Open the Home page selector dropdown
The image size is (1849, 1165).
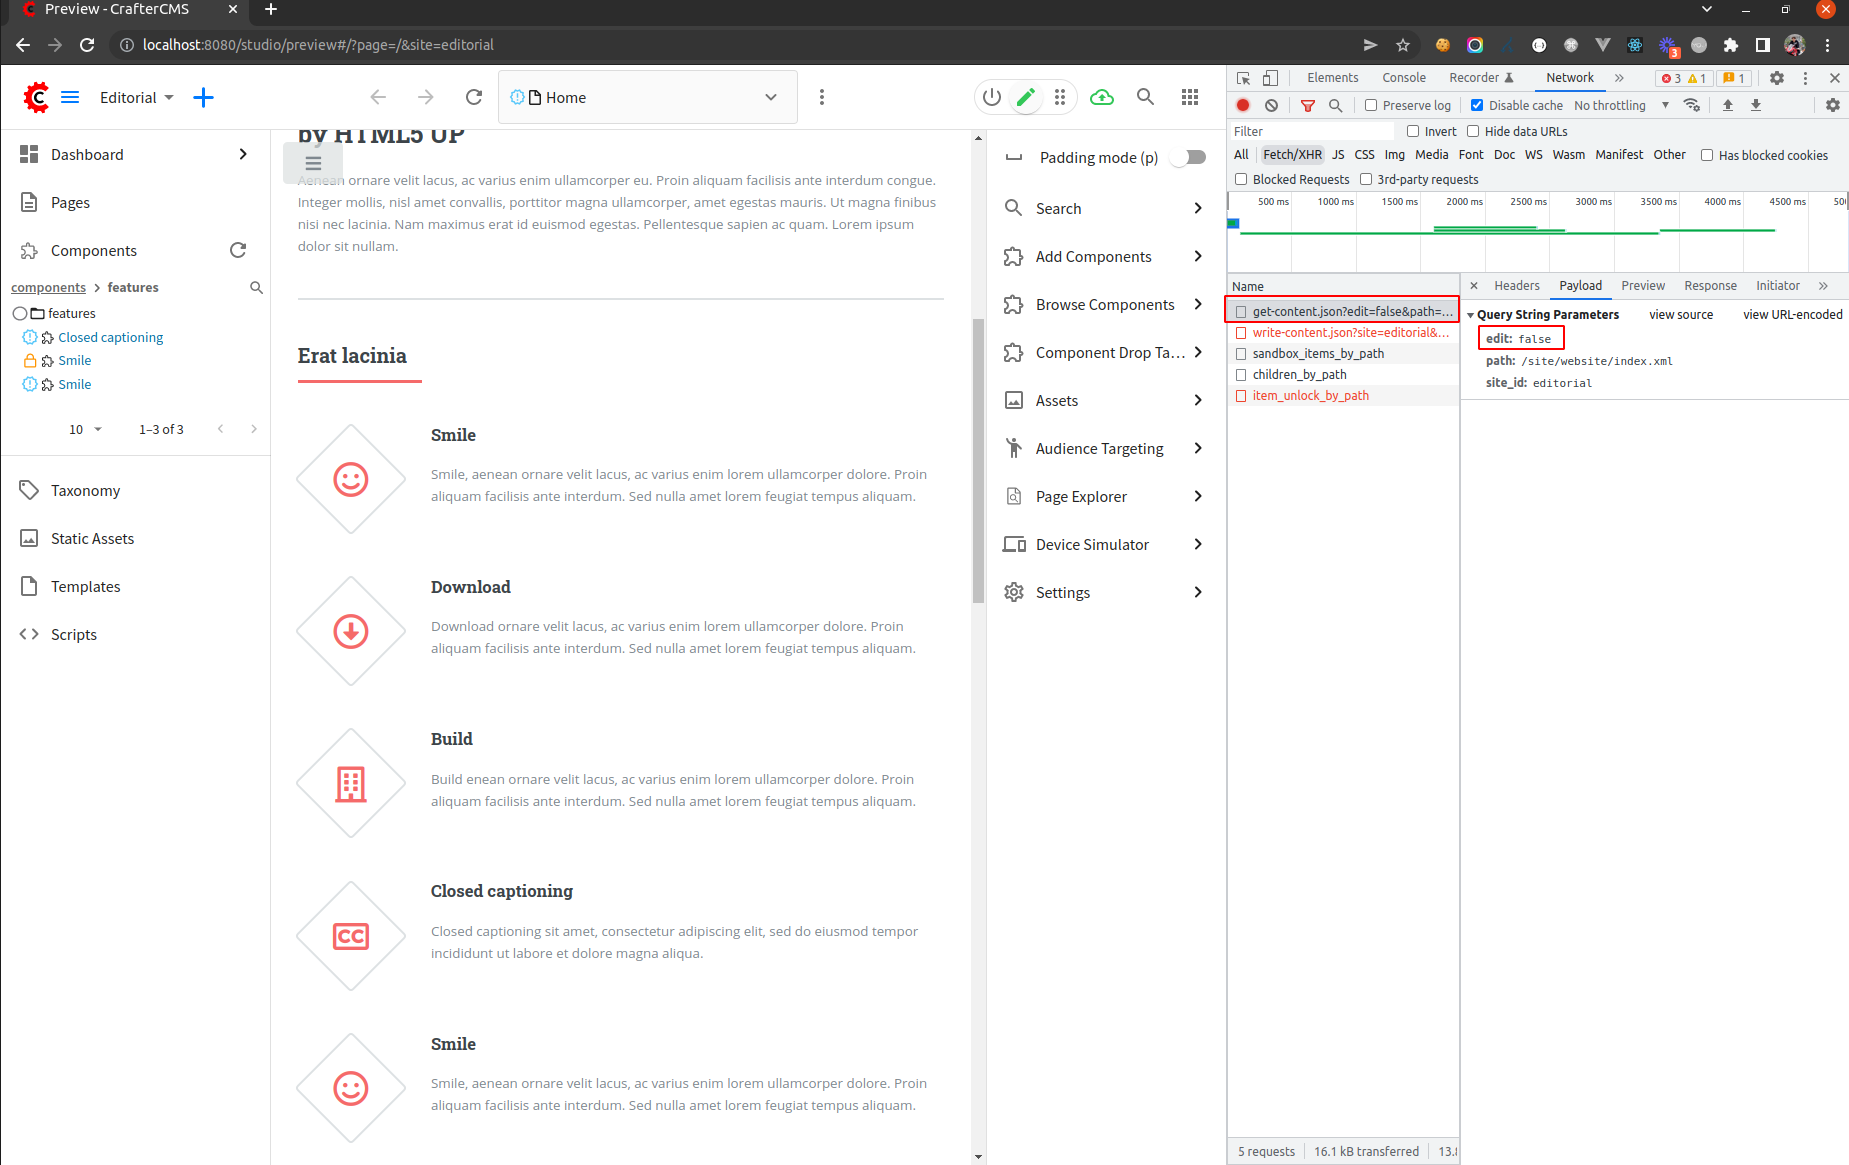tap(770, 97)
